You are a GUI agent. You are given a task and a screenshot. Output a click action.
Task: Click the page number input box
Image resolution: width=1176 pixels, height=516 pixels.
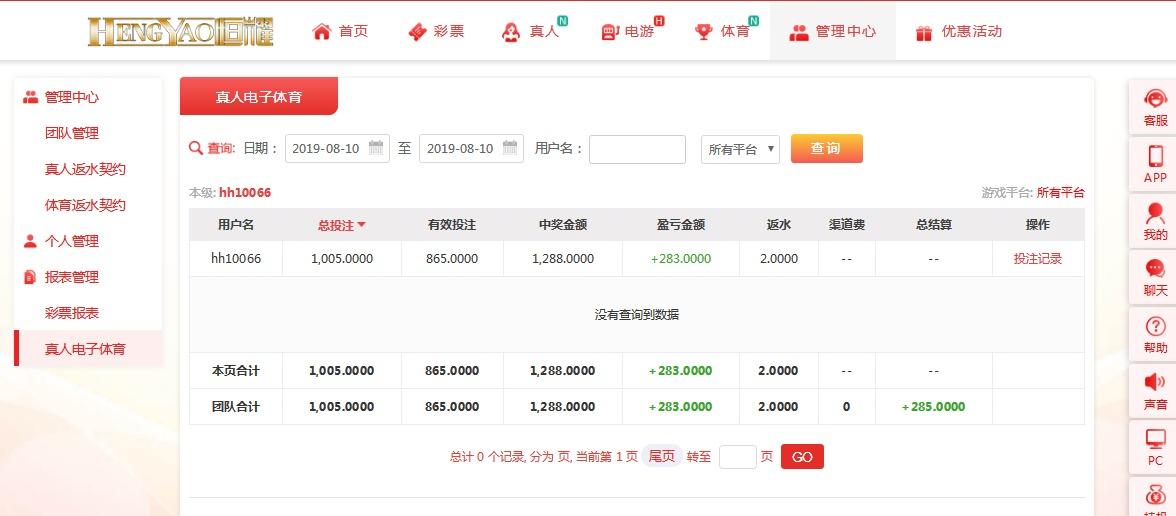coord(737,456)
